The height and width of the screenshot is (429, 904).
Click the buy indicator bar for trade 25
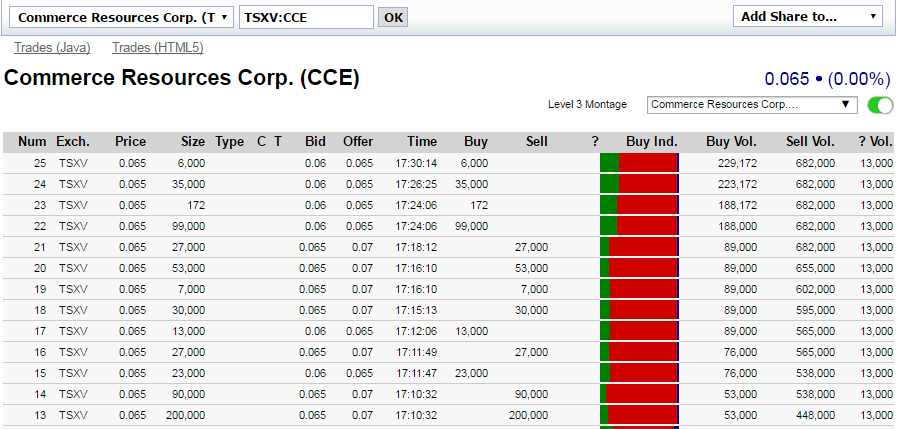pos(639,163)
